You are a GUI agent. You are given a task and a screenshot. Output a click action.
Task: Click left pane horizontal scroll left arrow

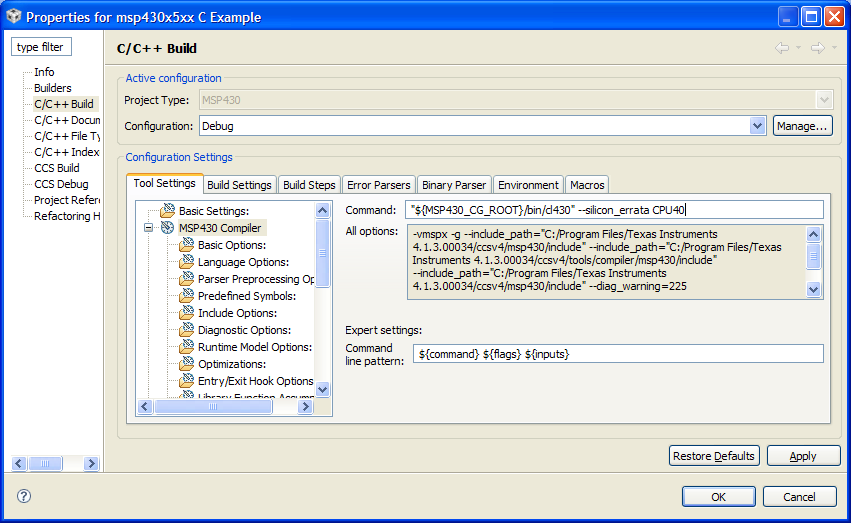click(x=19, y=463)
